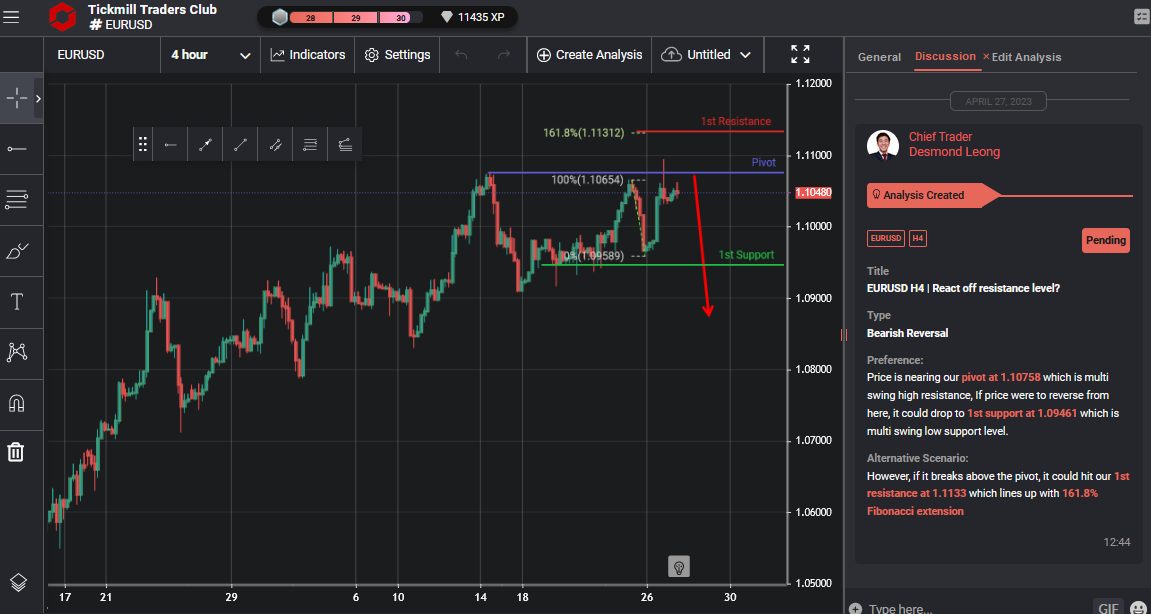Pick the horizontal ray in floating toolbar
The image size is (1151, 614).
point(170,145)
